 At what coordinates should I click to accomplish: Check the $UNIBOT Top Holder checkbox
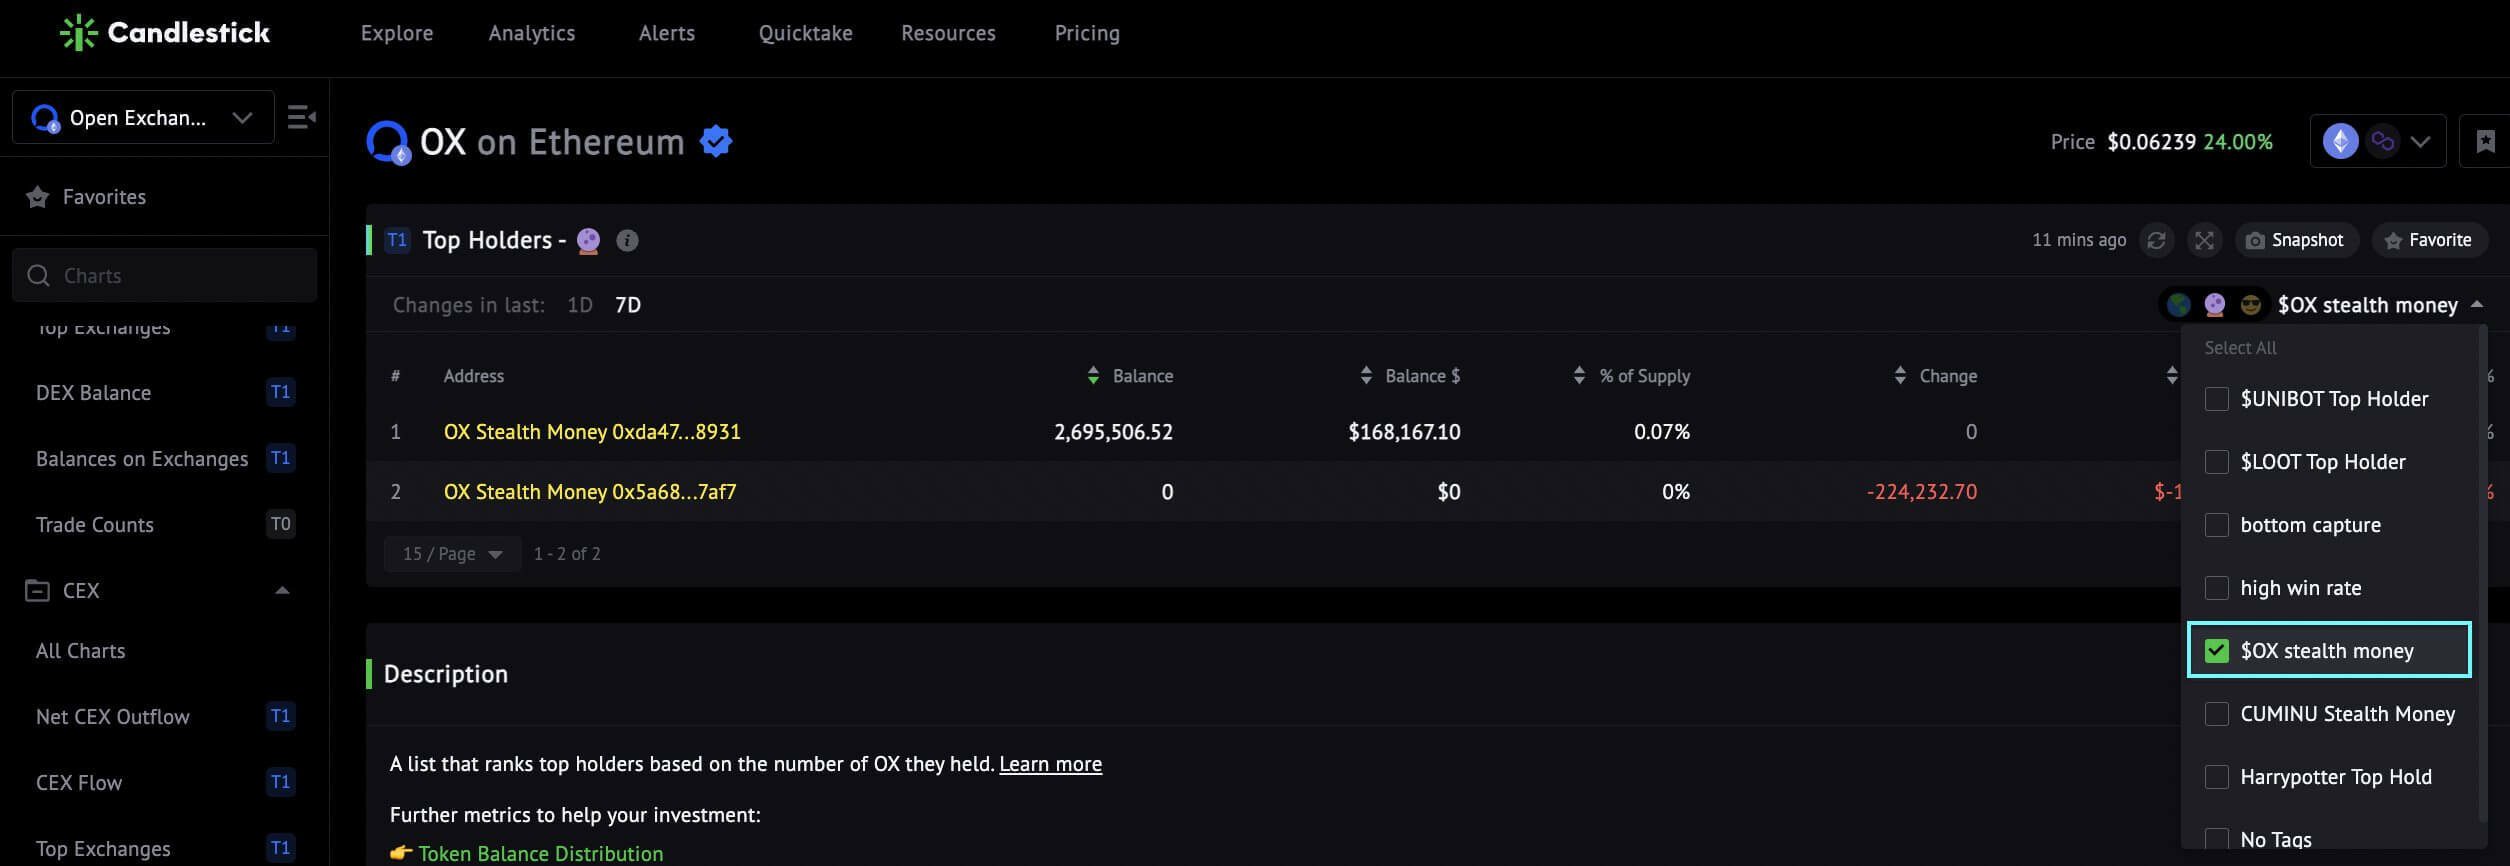point(2217,399)
